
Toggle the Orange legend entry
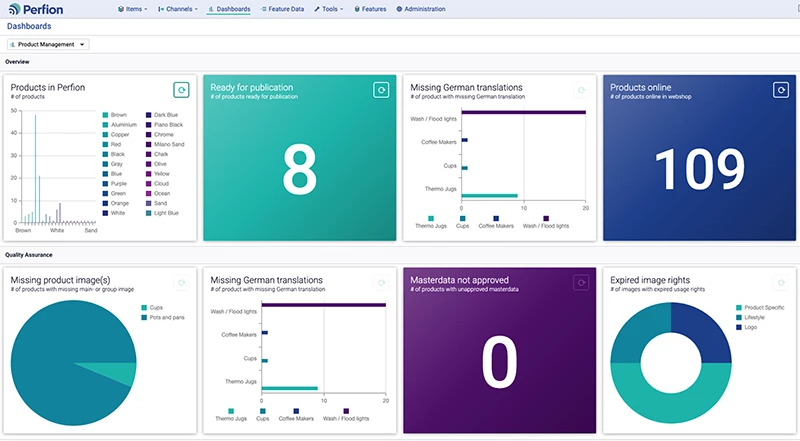[116, 203]
